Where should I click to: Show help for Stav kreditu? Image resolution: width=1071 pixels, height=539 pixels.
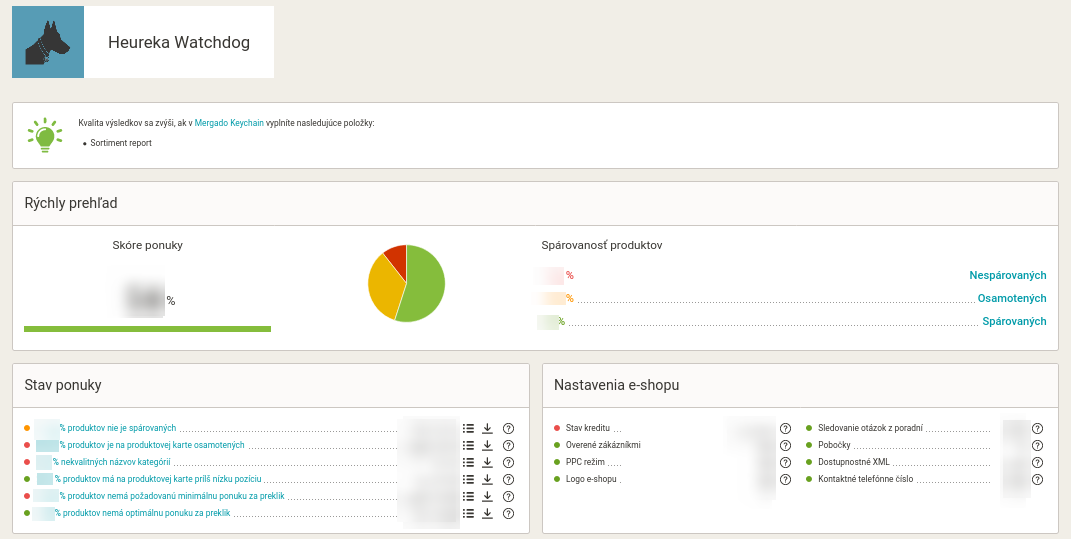[785, 428]
